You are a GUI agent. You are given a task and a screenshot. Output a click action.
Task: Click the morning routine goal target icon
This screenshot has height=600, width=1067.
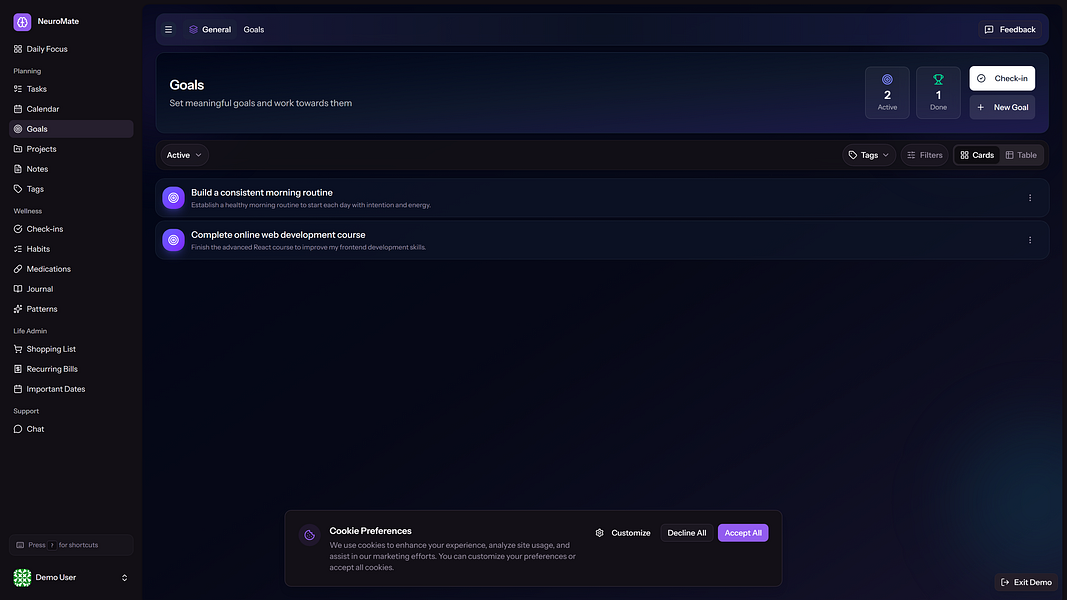point(174,198)
